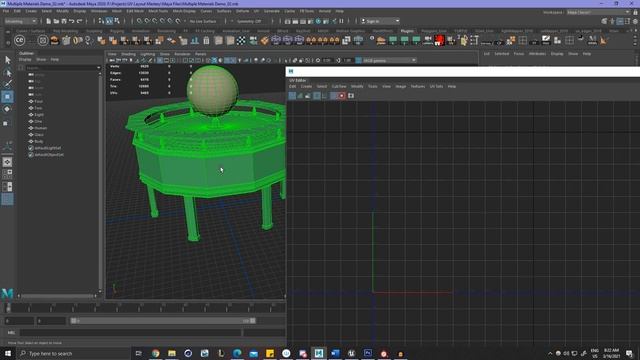Open the Mesh Tools menu in main menu bar
This screenshot has height=360, width=640.
[158, 11]
